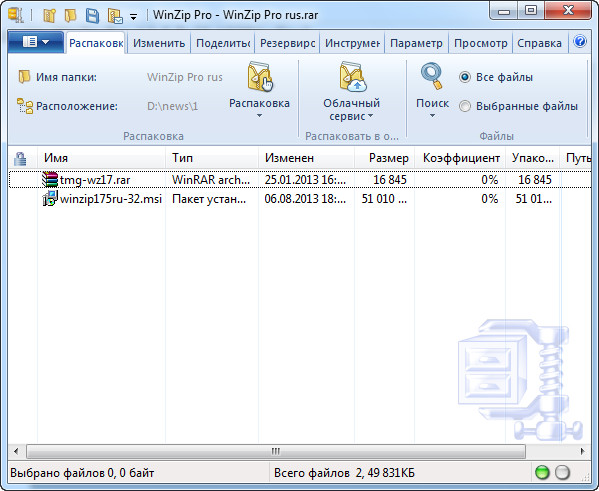Close the WinZip Pro window

568,11
